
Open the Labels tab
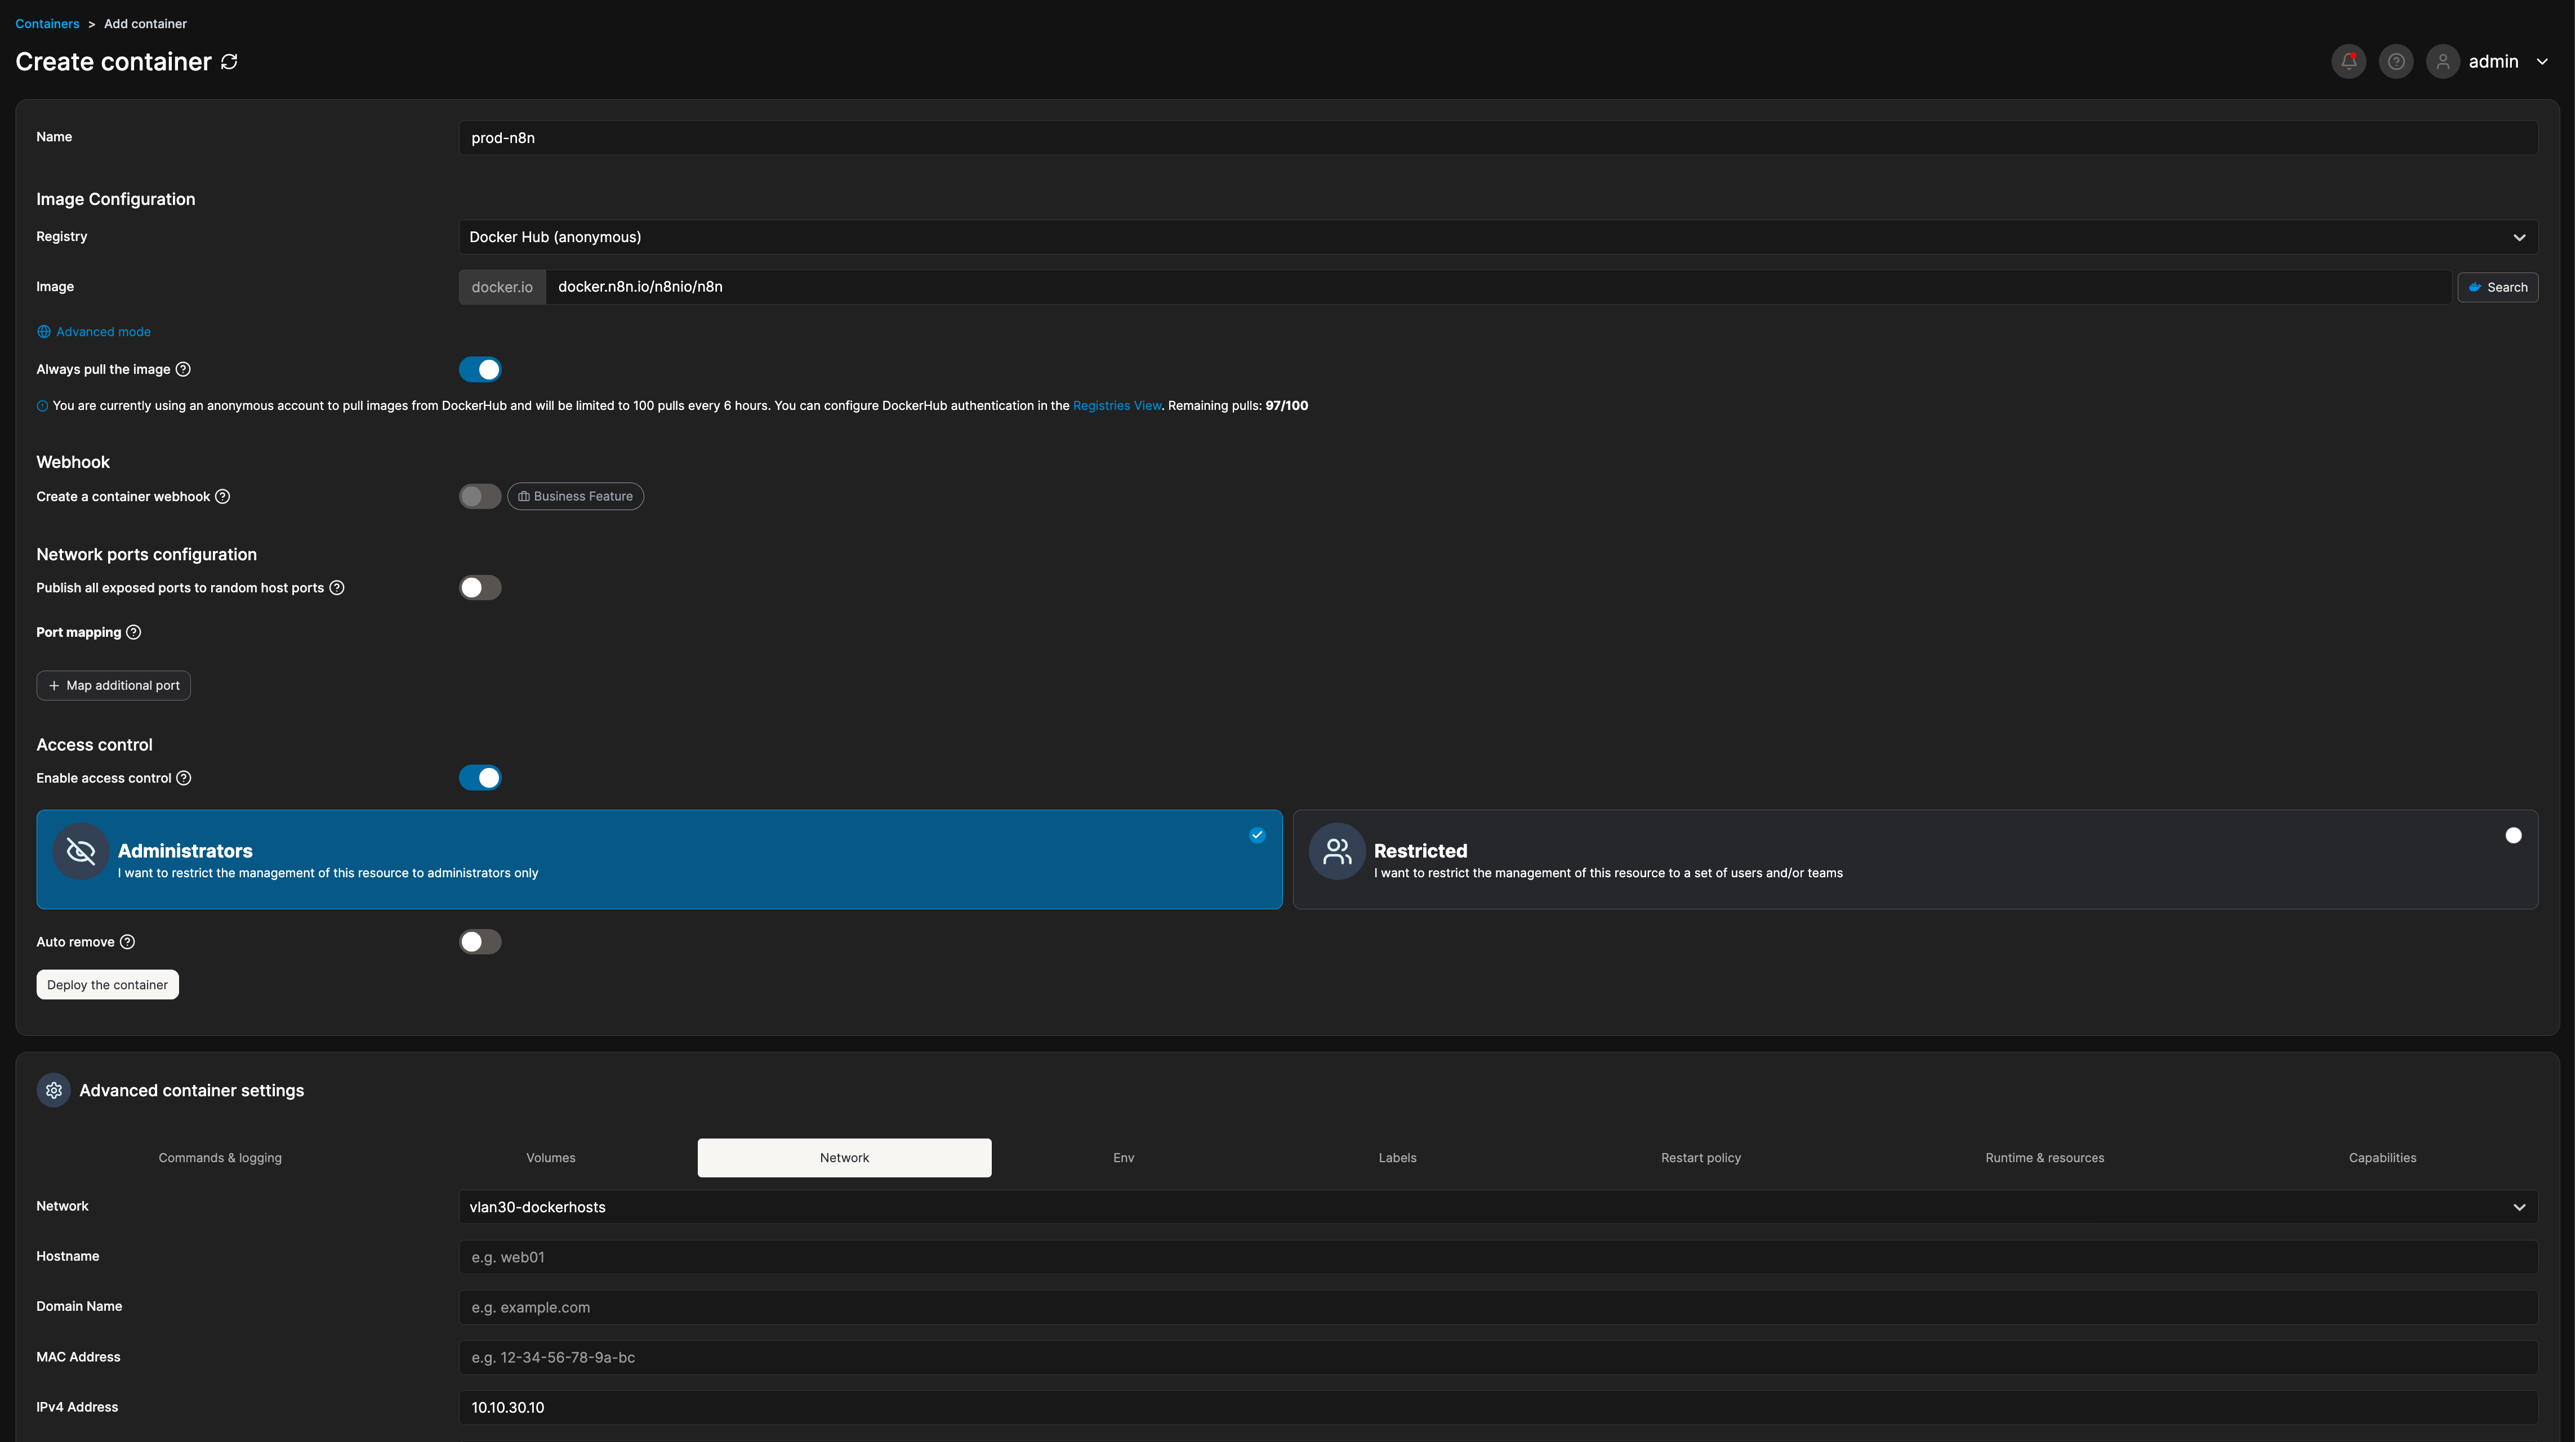(x=1397, y=1158)
